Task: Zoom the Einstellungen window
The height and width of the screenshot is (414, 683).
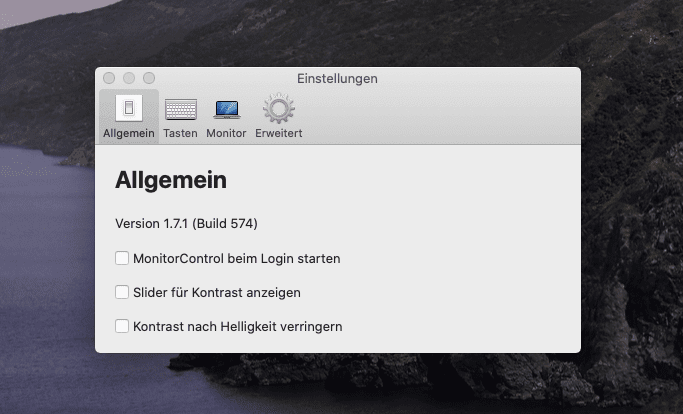Action: click(x=149, y=78)
